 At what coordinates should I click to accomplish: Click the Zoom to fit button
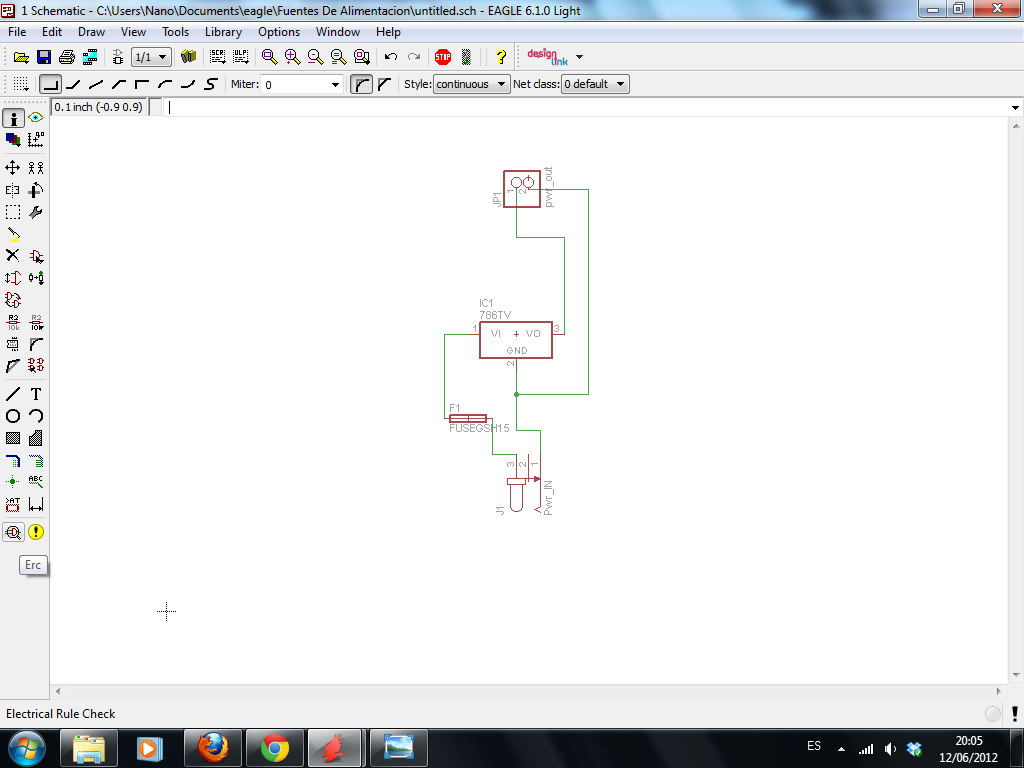tap(269, 57)
